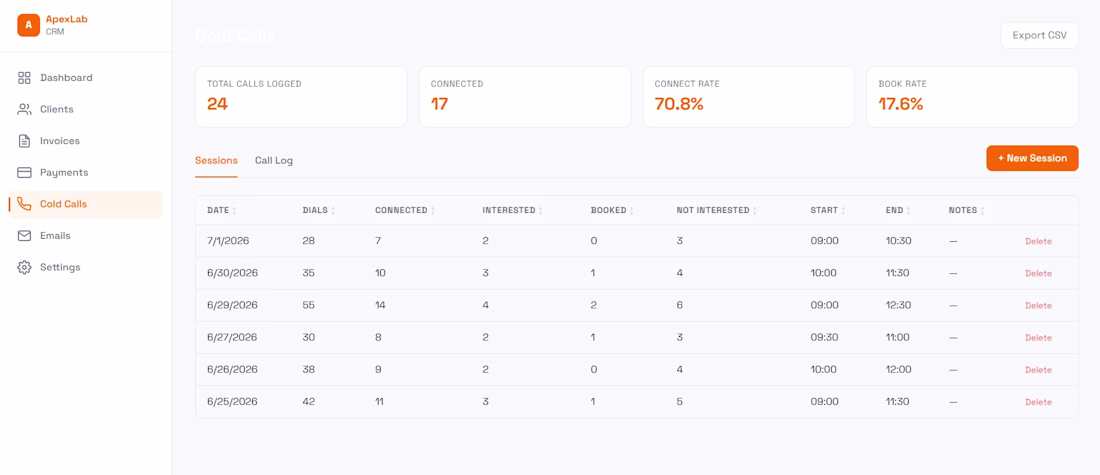The height and width of the screenshot is (475, 1100).
Task: Click the date 6/29/2026 cell
Action: (x=232, y=305)
